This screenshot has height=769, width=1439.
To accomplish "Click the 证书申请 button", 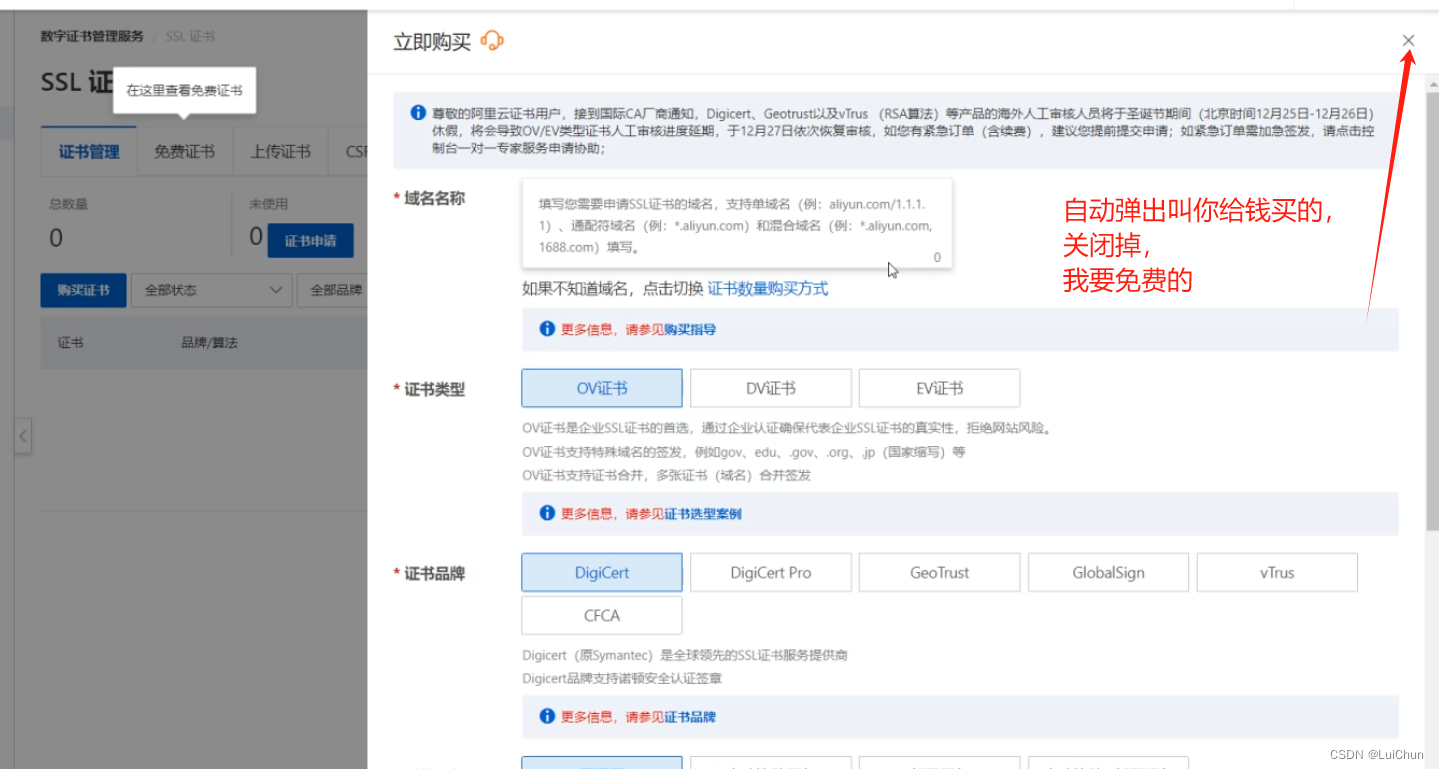I will point(310,240).
